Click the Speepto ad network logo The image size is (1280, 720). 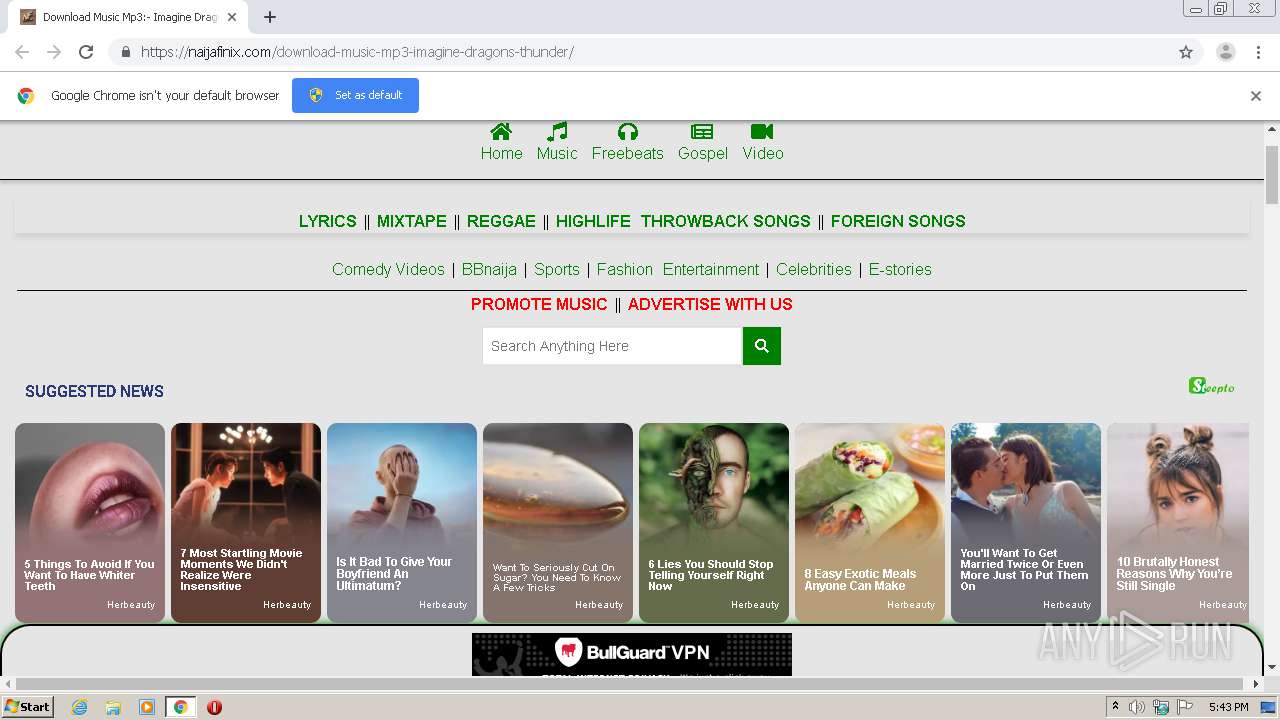click(1212, 386)
